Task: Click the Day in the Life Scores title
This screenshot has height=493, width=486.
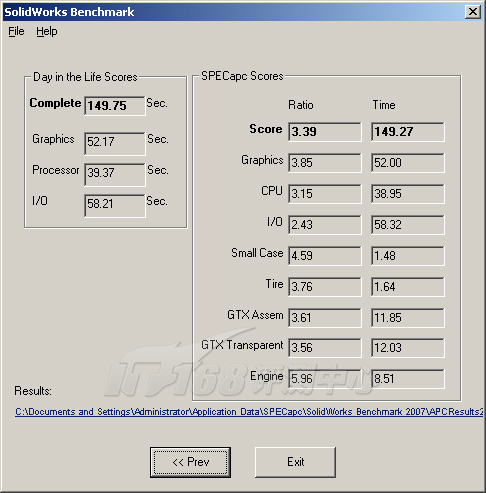Action: click(85, 77)
